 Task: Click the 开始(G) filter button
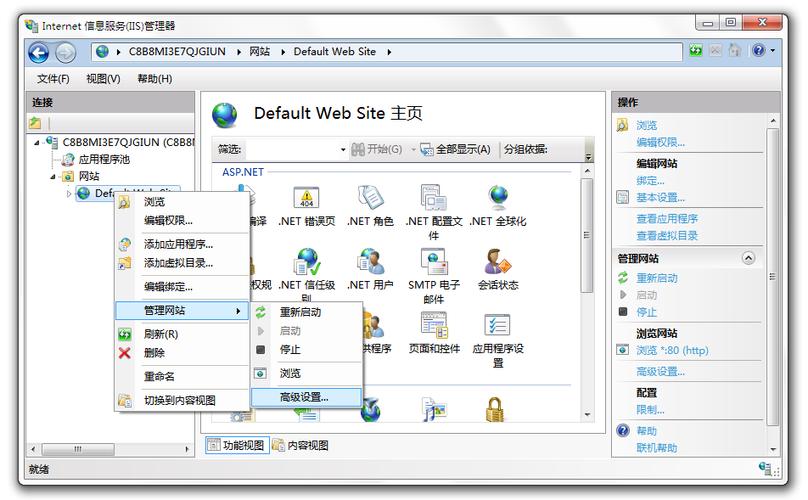[x=377, y=149]
